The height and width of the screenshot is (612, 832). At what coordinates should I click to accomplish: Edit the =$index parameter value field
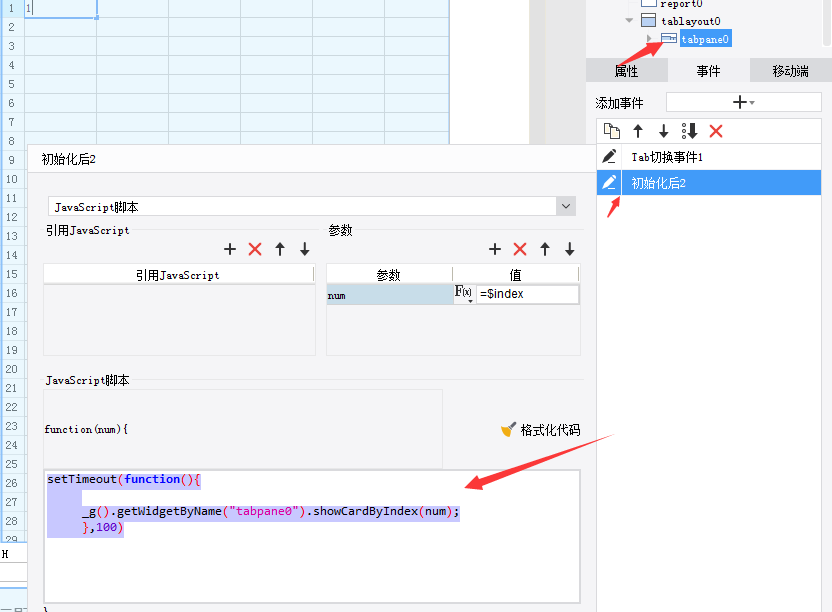[527, 294]
